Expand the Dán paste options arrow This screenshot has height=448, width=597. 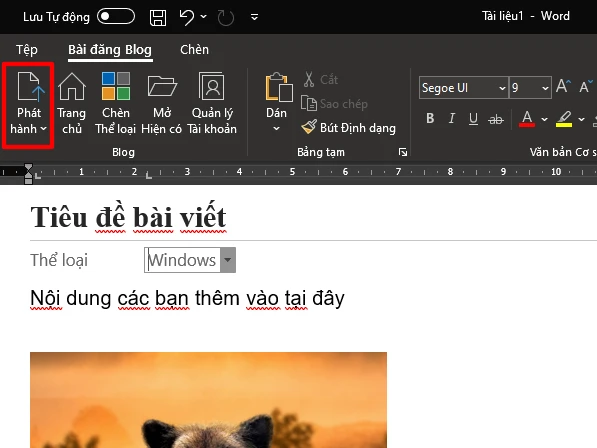tap(276, 129)
